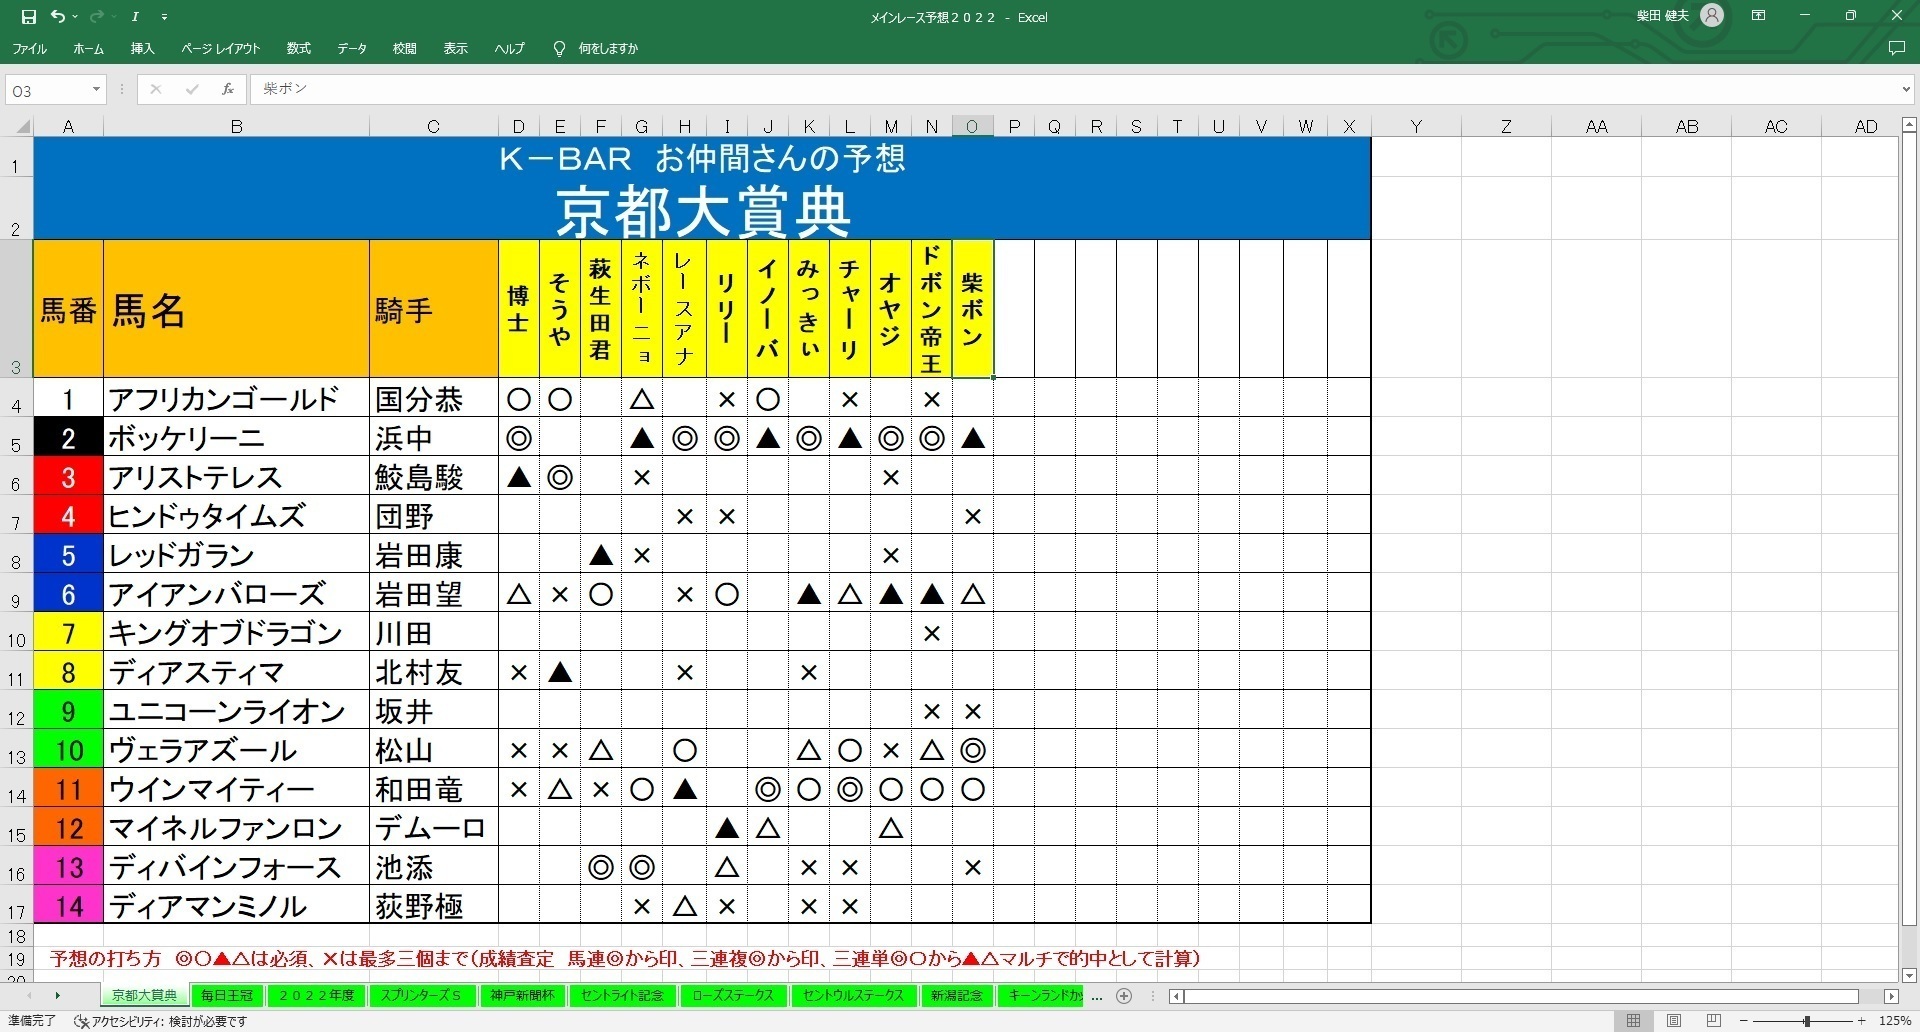Viewport: 1920px width, 1032px height.
Task: Click the vertical scrollbar down arrow
Action: pyautogui.click(x=1909, y=975)
